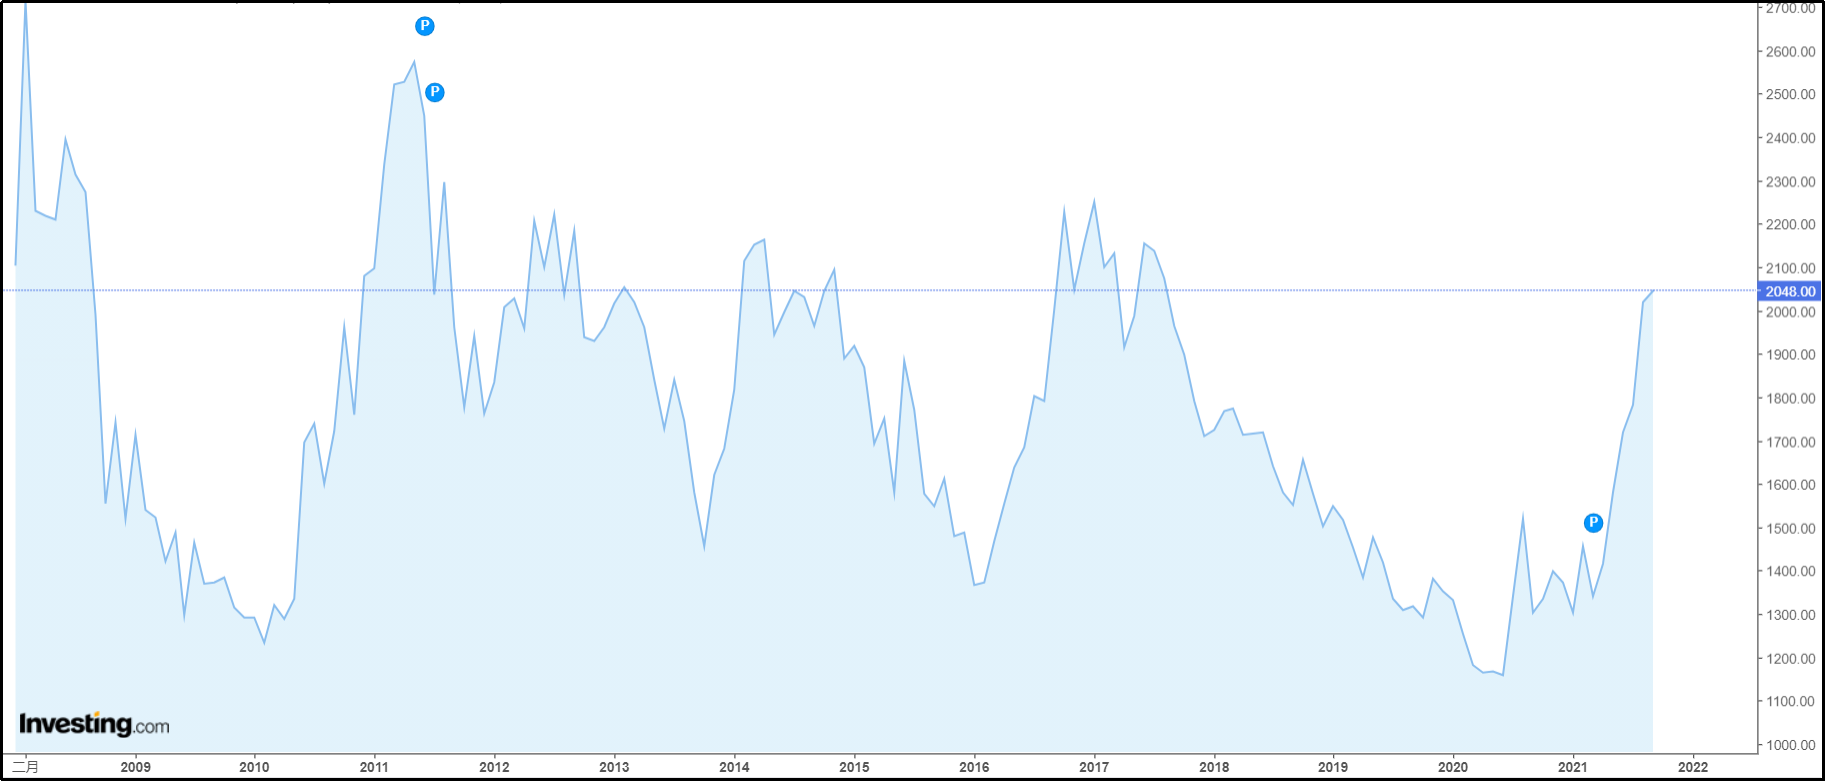Select the 2011 label on the time axis
The height and width of the screenshot is (781, 1826).
(374, 767)
